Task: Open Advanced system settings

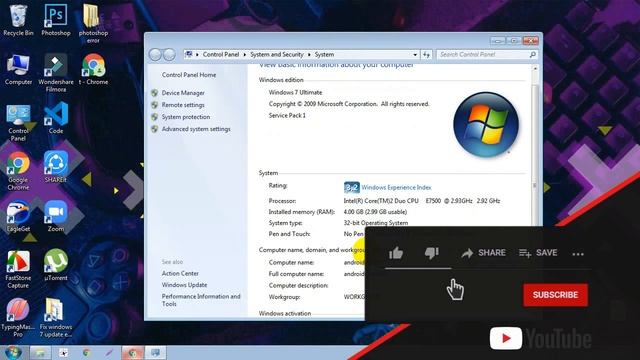Action: point(196,129)
